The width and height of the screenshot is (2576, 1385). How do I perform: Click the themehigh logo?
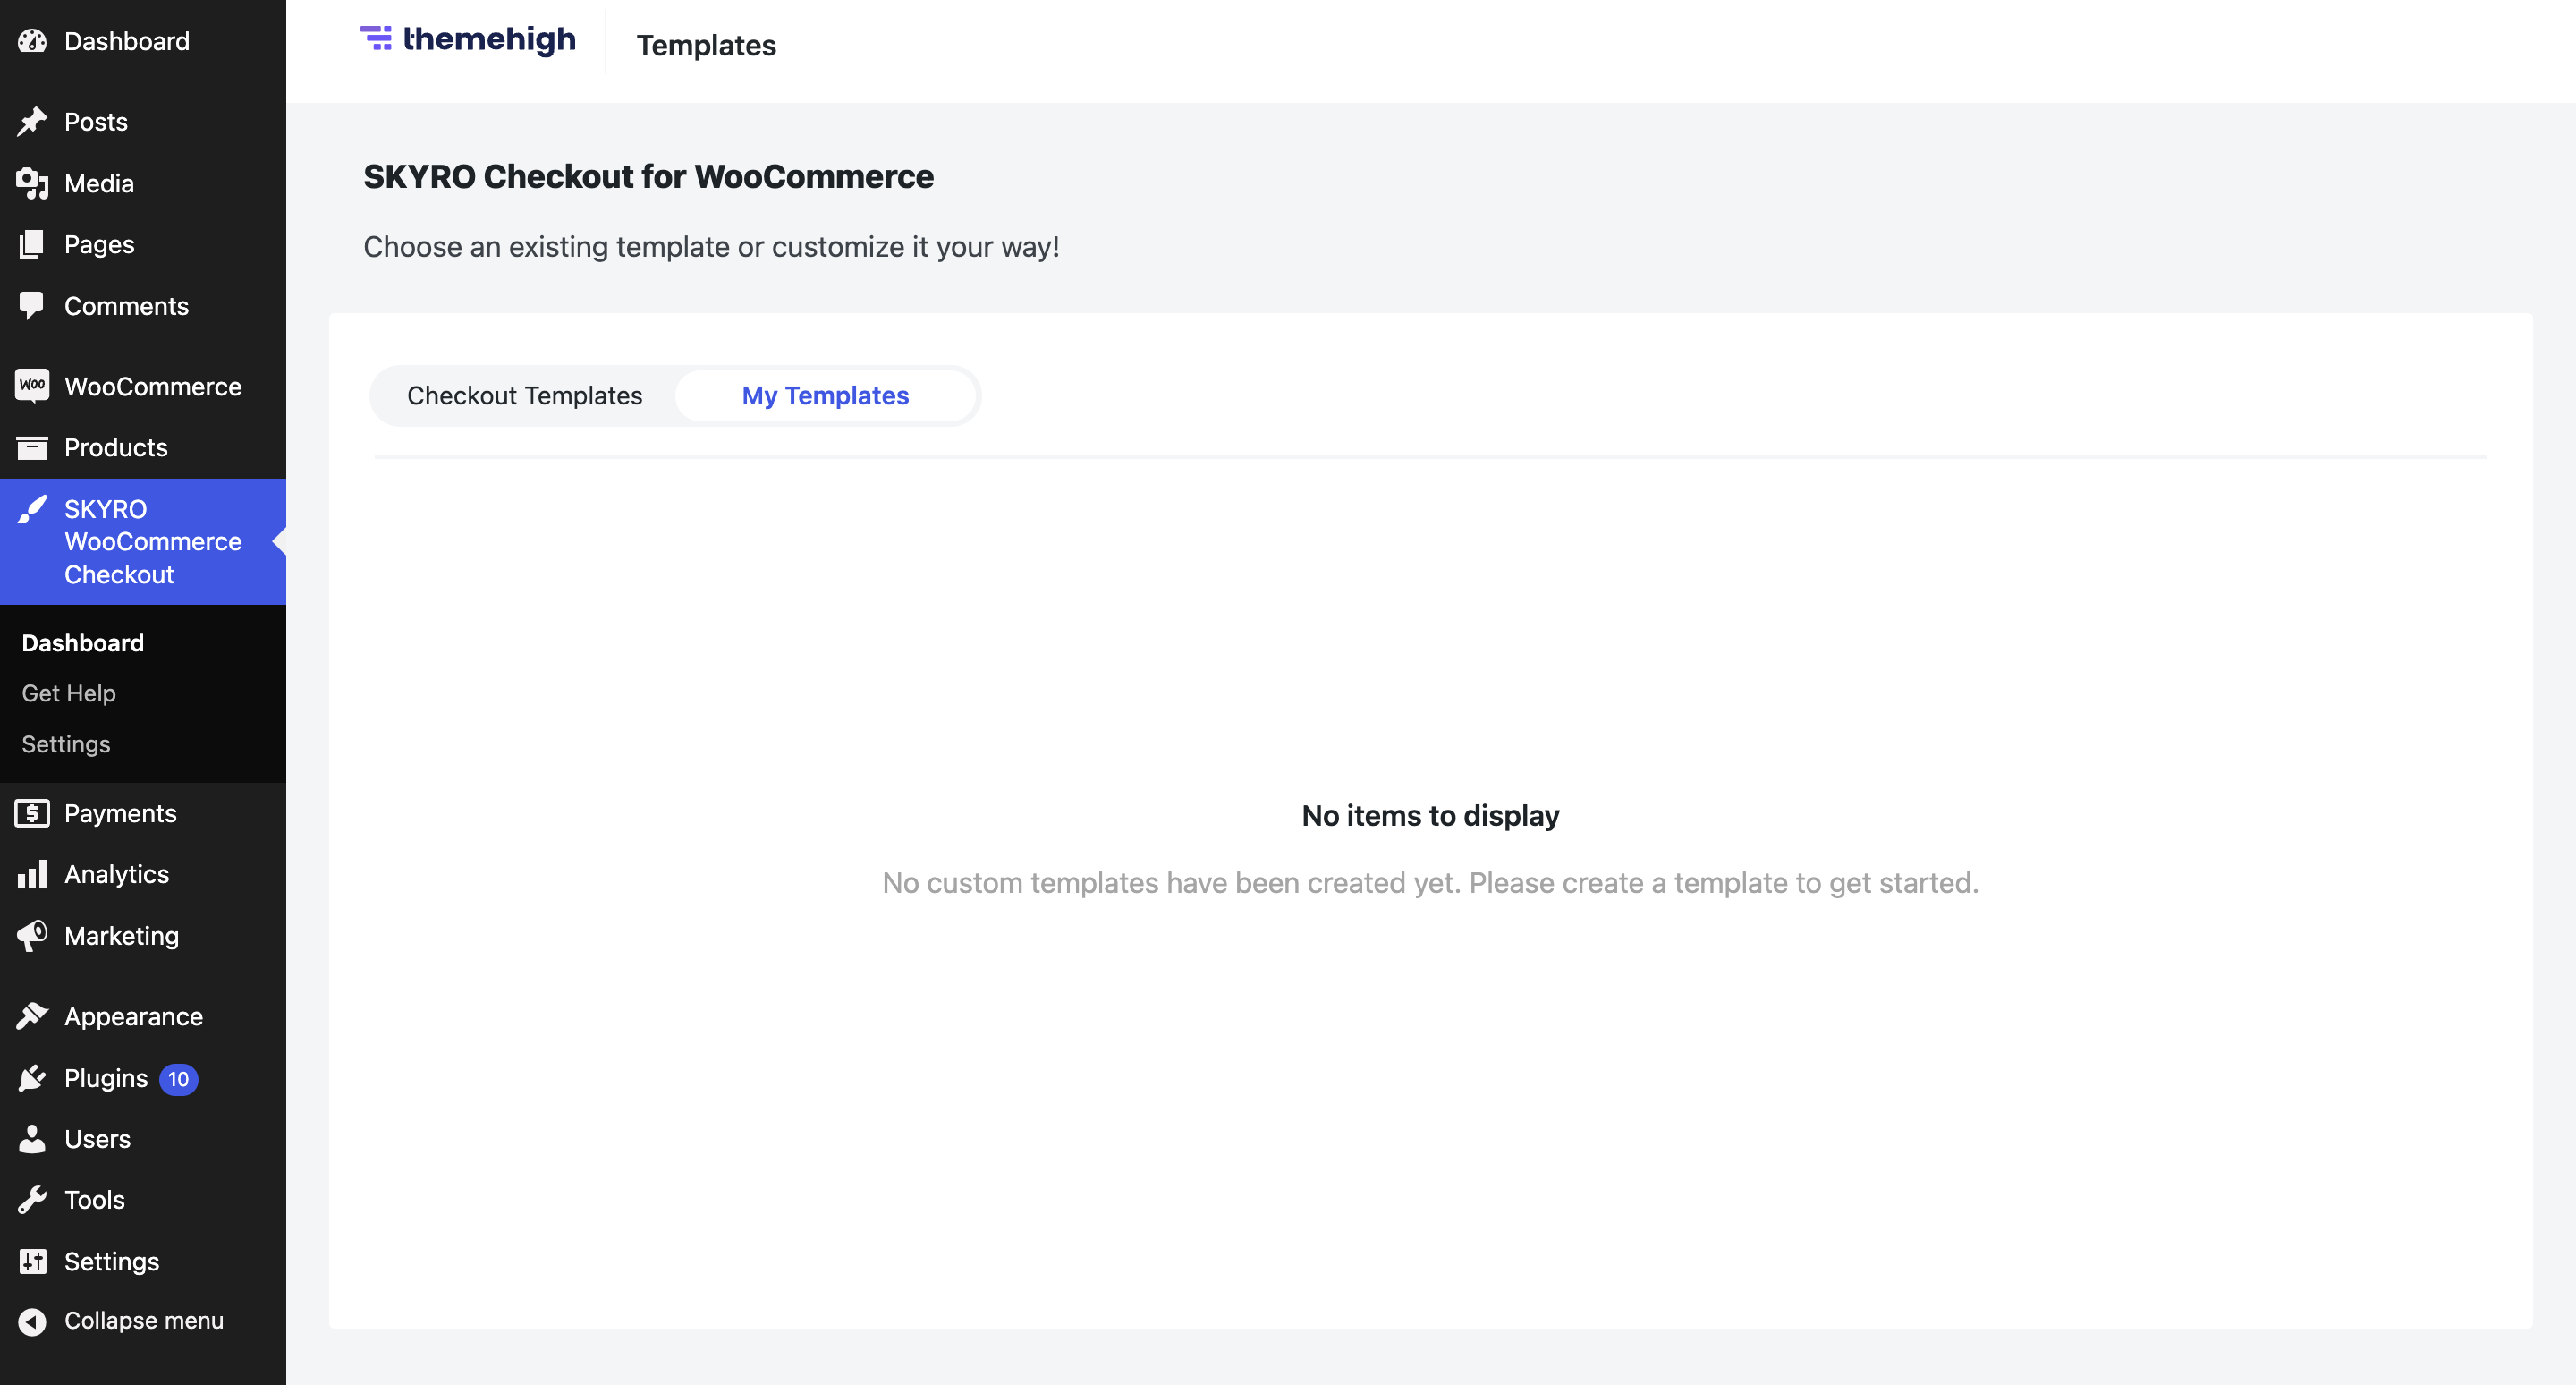[x=468, y=40]
